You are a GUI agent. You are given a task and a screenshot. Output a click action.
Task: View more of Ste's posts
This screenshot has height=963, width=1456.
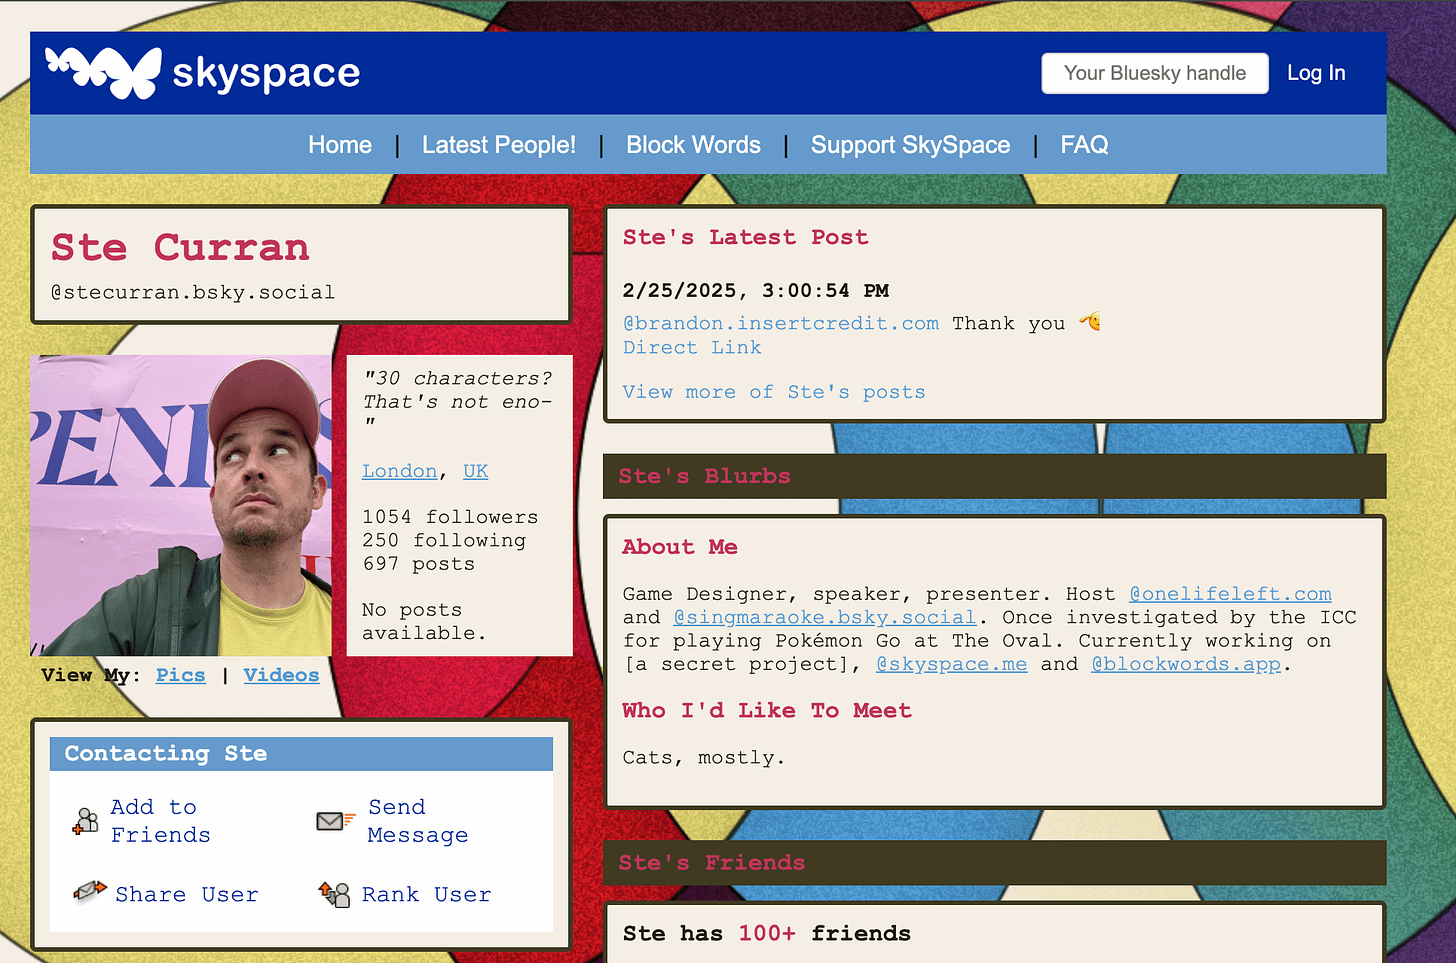[774, 392]
